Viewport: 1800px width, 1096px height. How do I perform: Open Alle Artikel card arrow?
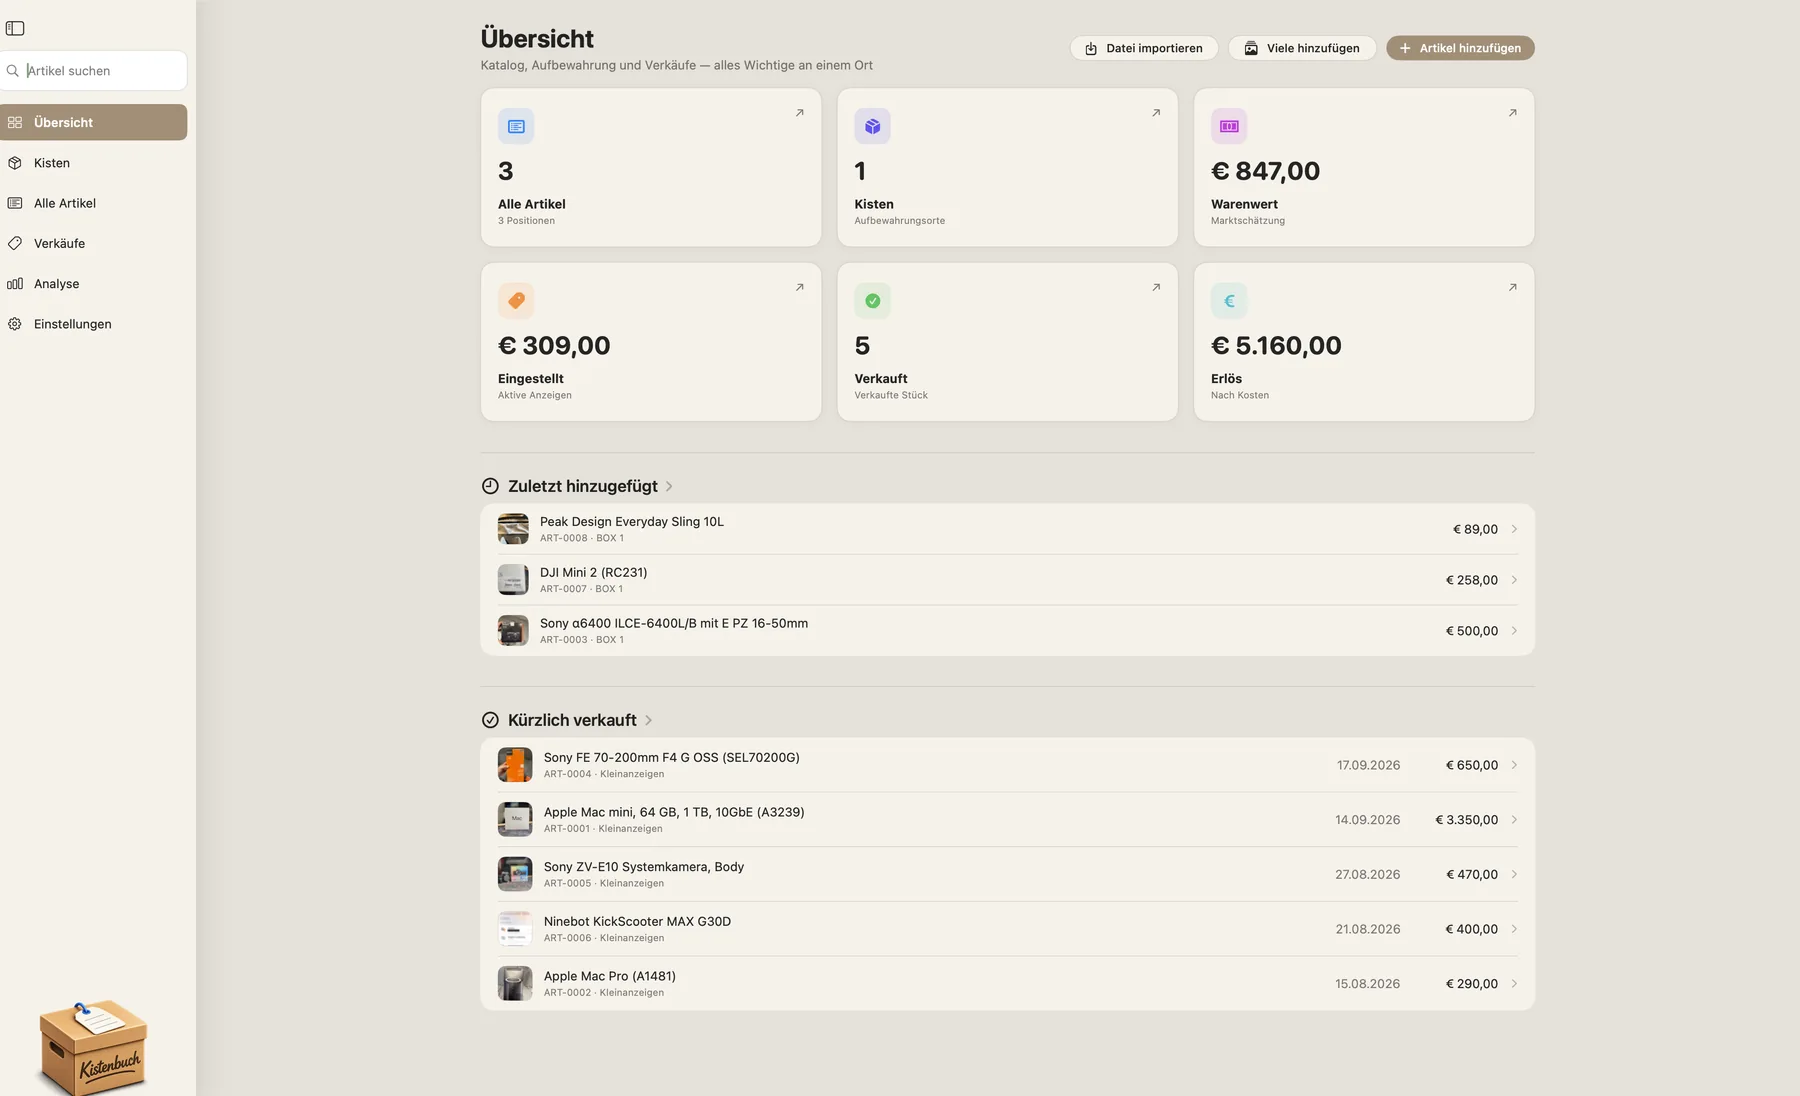click(x=799, y=113)
